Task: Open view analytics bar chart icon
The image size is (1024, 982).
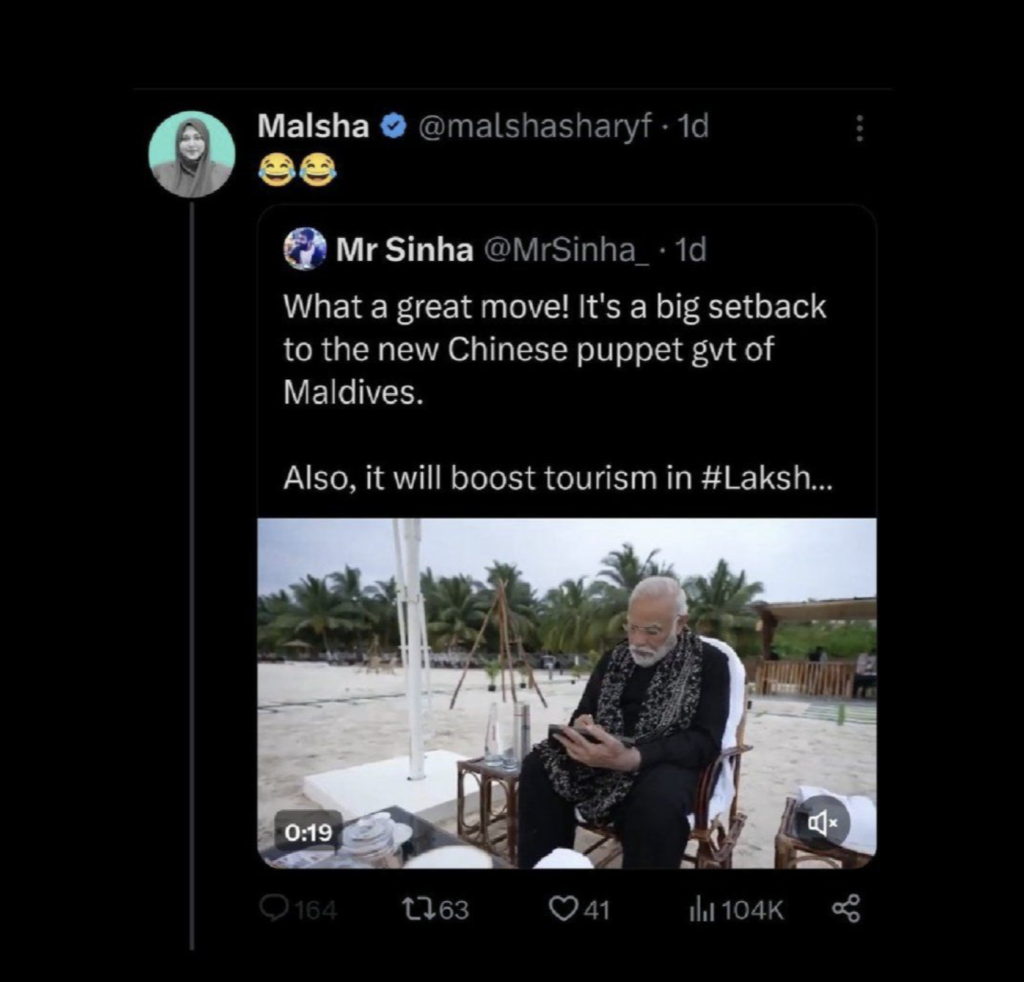Action: click(698, 908)
